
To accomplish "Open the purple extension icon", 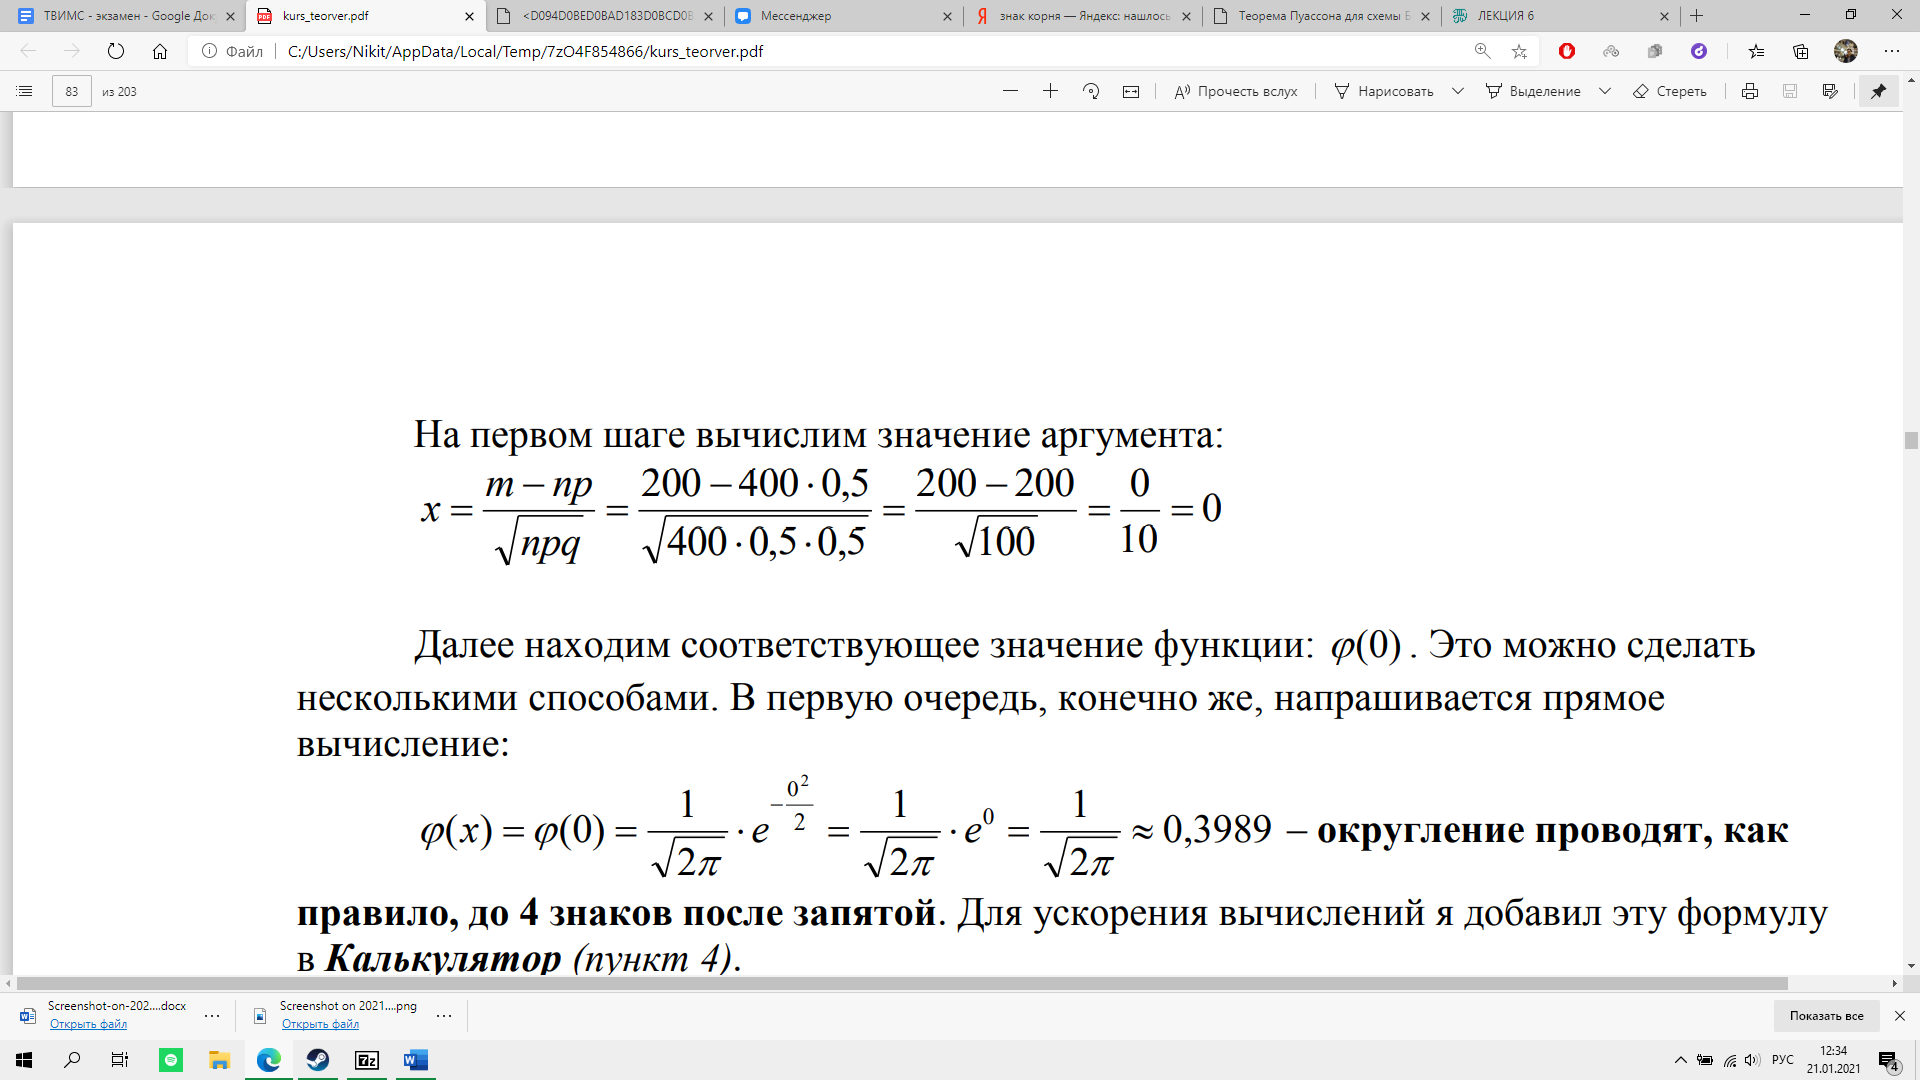I will click(1699, 51).
